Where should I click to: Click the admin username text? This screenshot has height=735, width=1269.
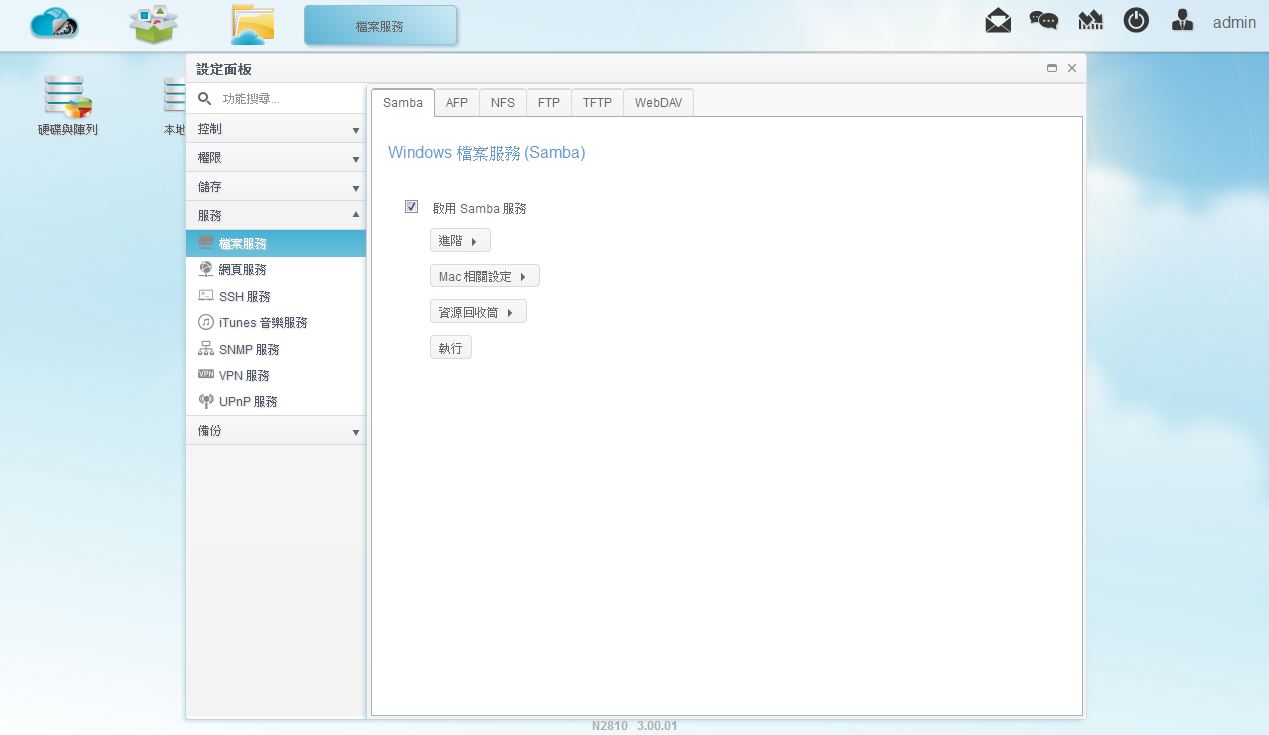(x=1234, y=22)
